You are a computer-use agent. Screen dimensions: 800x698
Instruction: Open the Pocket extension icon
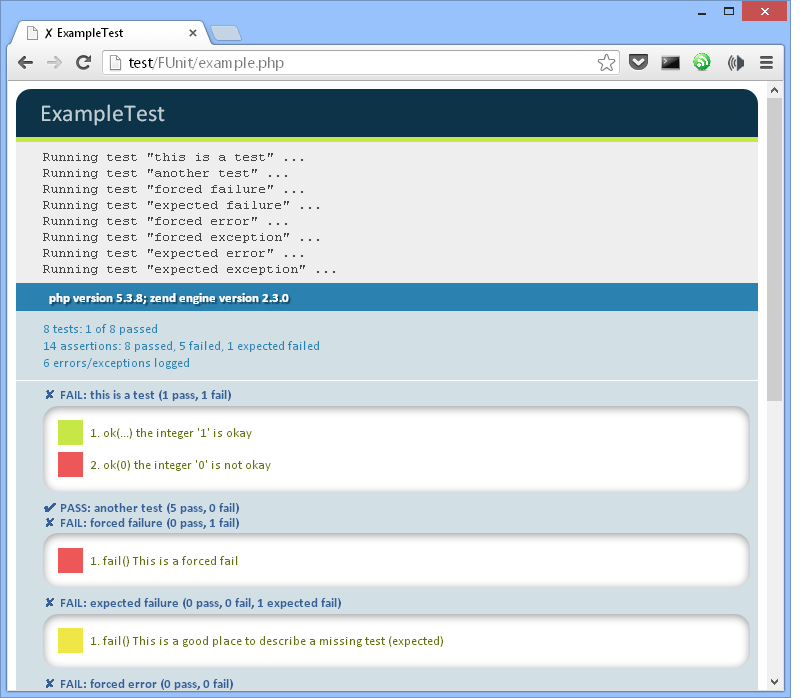(638, 63)
